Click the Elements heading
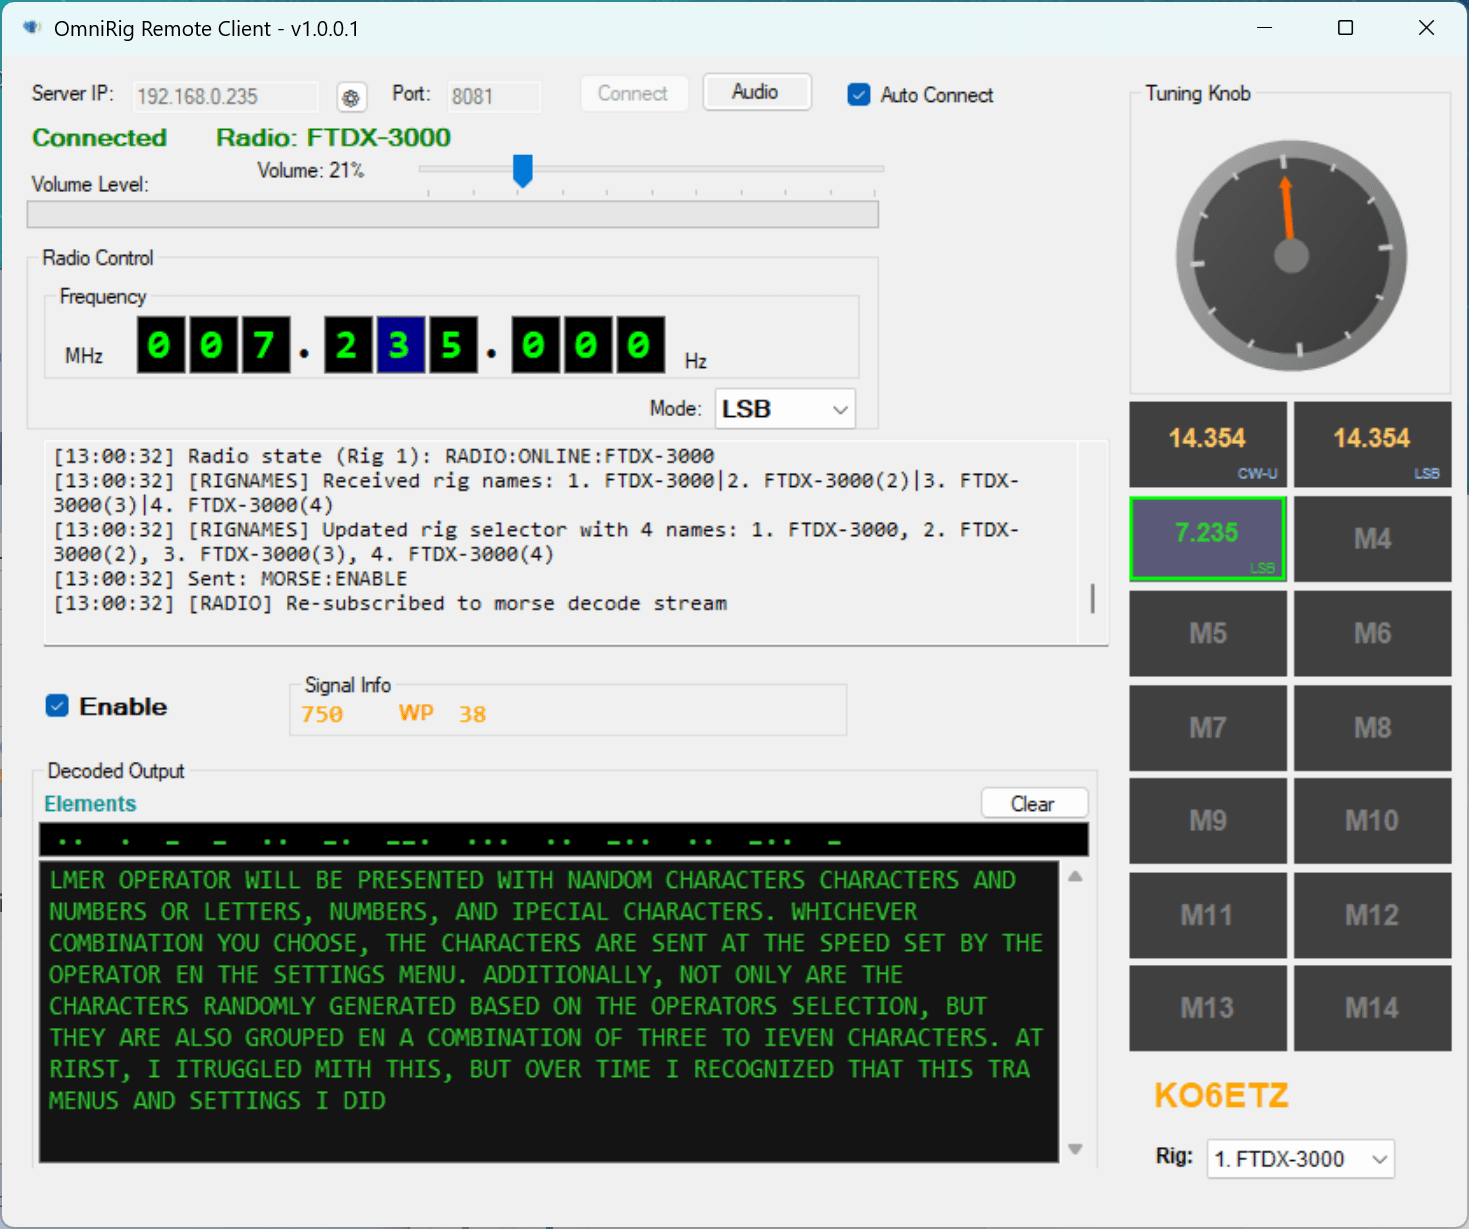 (x=90, y=804)
